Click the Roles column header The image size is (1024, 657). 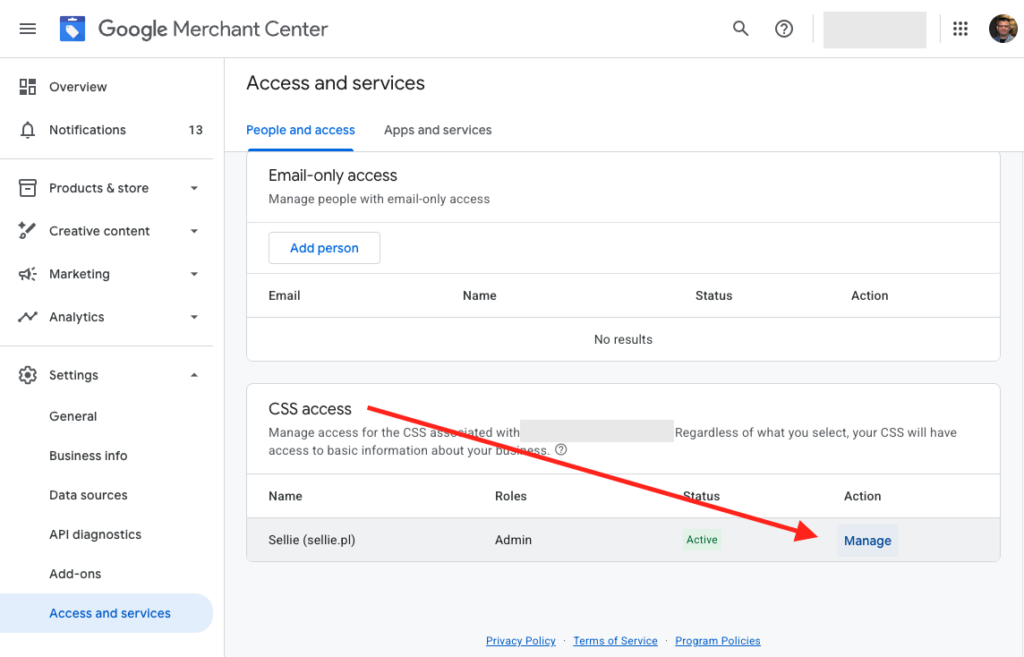pos(511,496)
